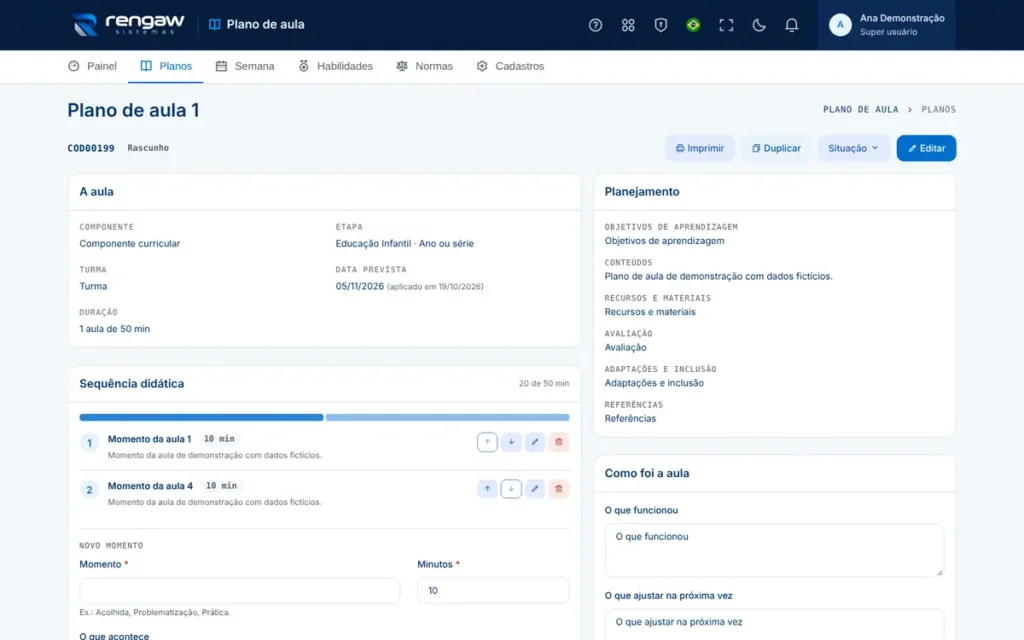Screen dimensions: 1024x640
Task: Select the Planos tab
Action: (x=166, y=66)
